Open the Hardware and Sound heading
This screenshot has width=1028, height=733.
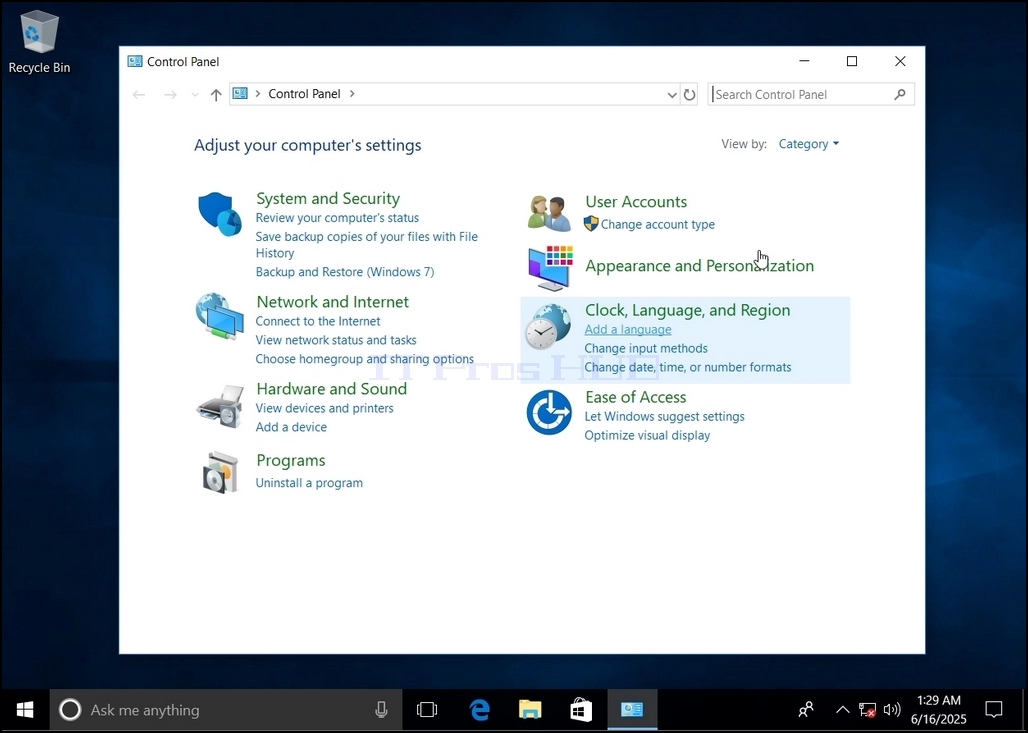tap(331, 389)
